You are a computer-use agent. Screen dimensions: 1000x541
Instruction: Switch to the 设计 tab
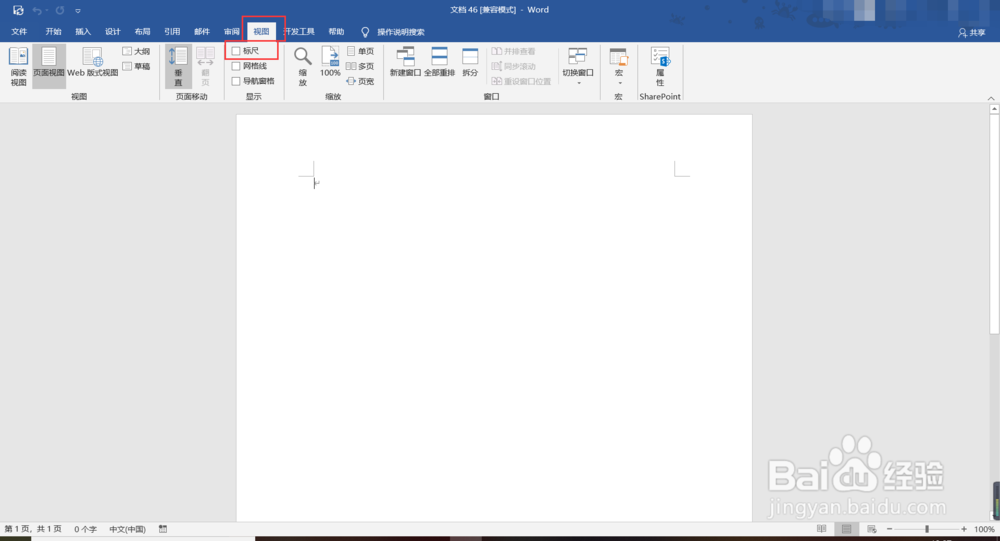point(113,31)
